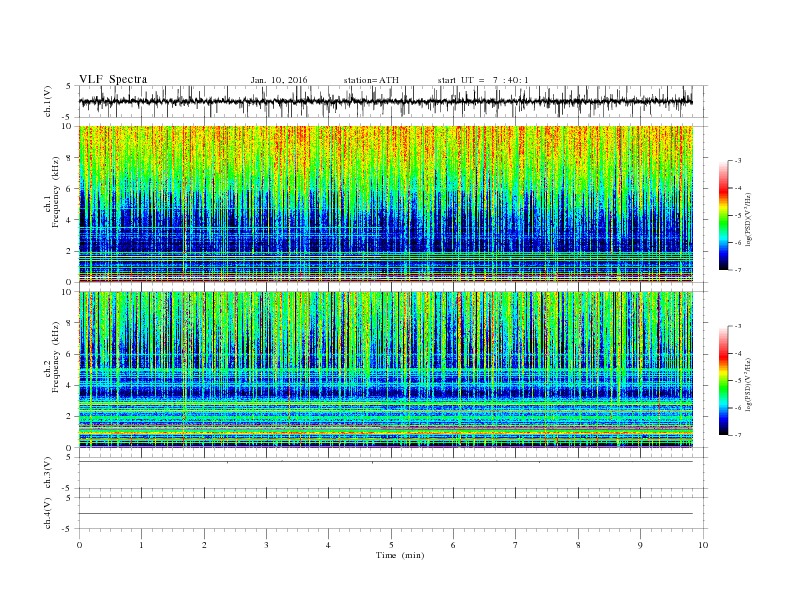Click the '10' tick on time axis
This screenshot has width=792, height=612.
(703, 545)
